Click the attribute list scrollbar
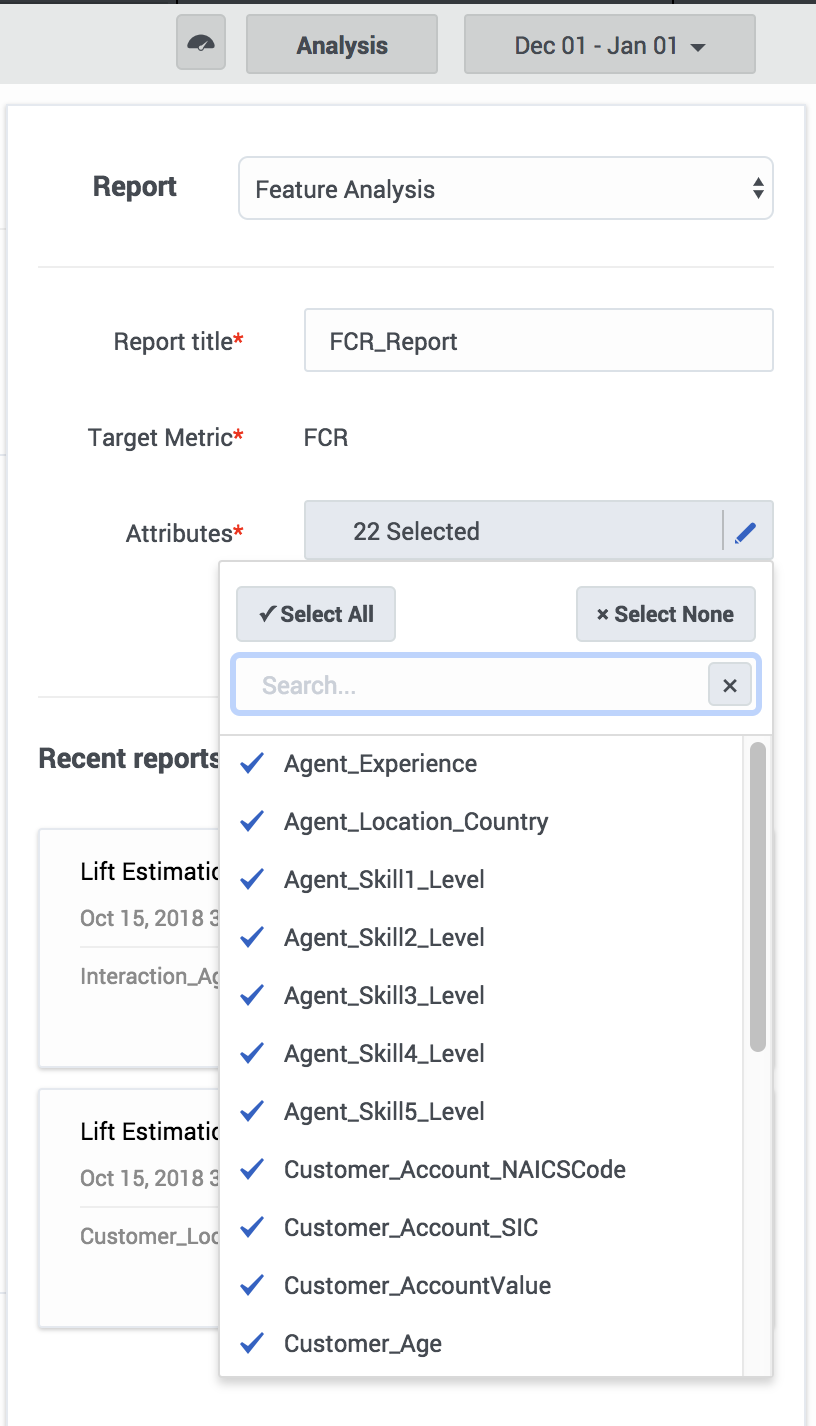Screen dimensions: 816x1426 [758, 897]
